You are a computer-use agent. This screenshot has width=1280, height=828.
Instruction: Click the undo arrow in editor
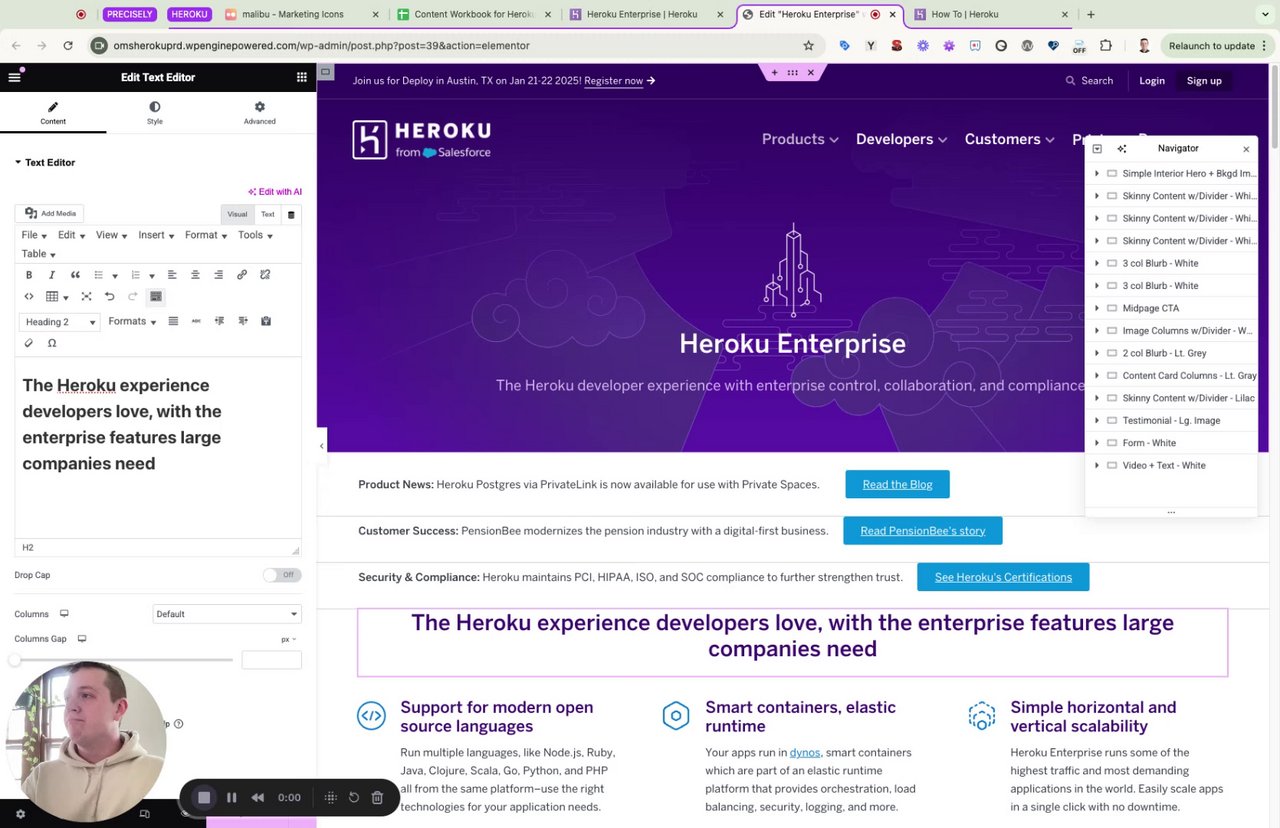pyautogui.click(x=109, y=297)
